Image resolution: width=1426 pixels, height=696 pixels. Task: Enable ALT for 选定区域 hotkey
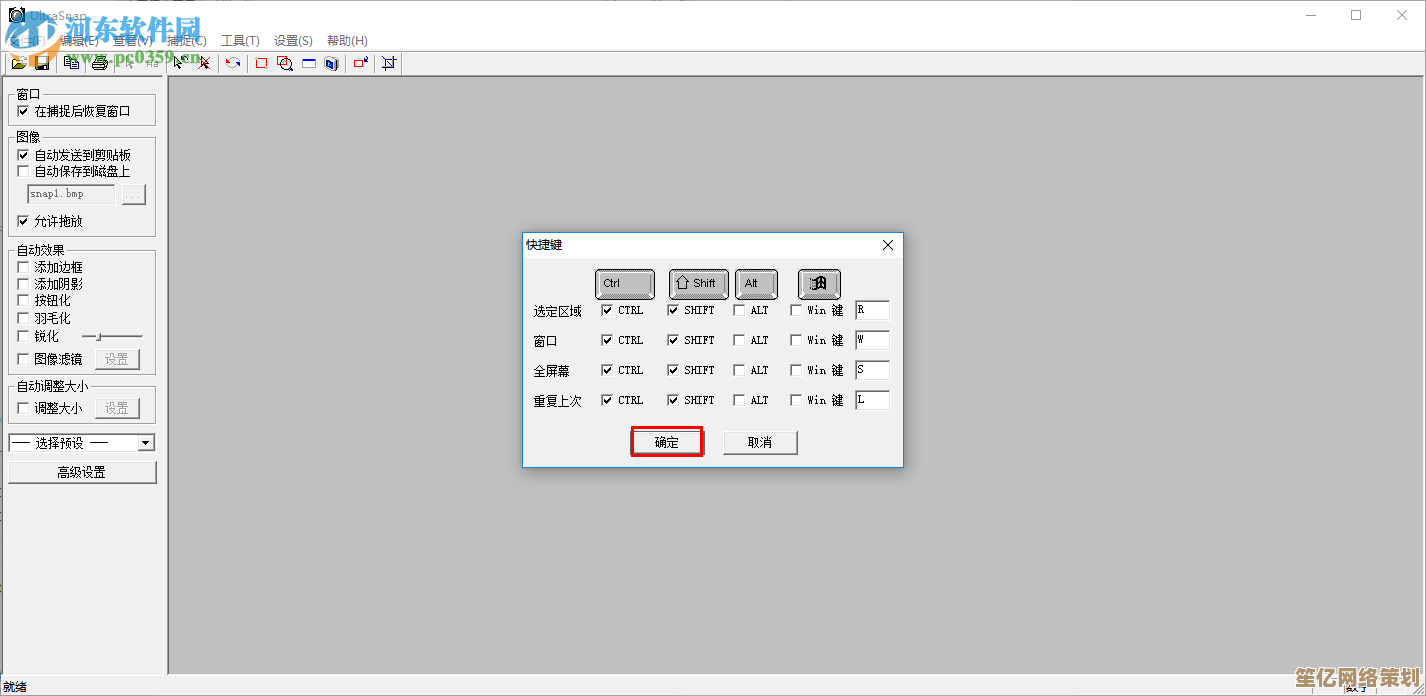(x=739, y=310)
